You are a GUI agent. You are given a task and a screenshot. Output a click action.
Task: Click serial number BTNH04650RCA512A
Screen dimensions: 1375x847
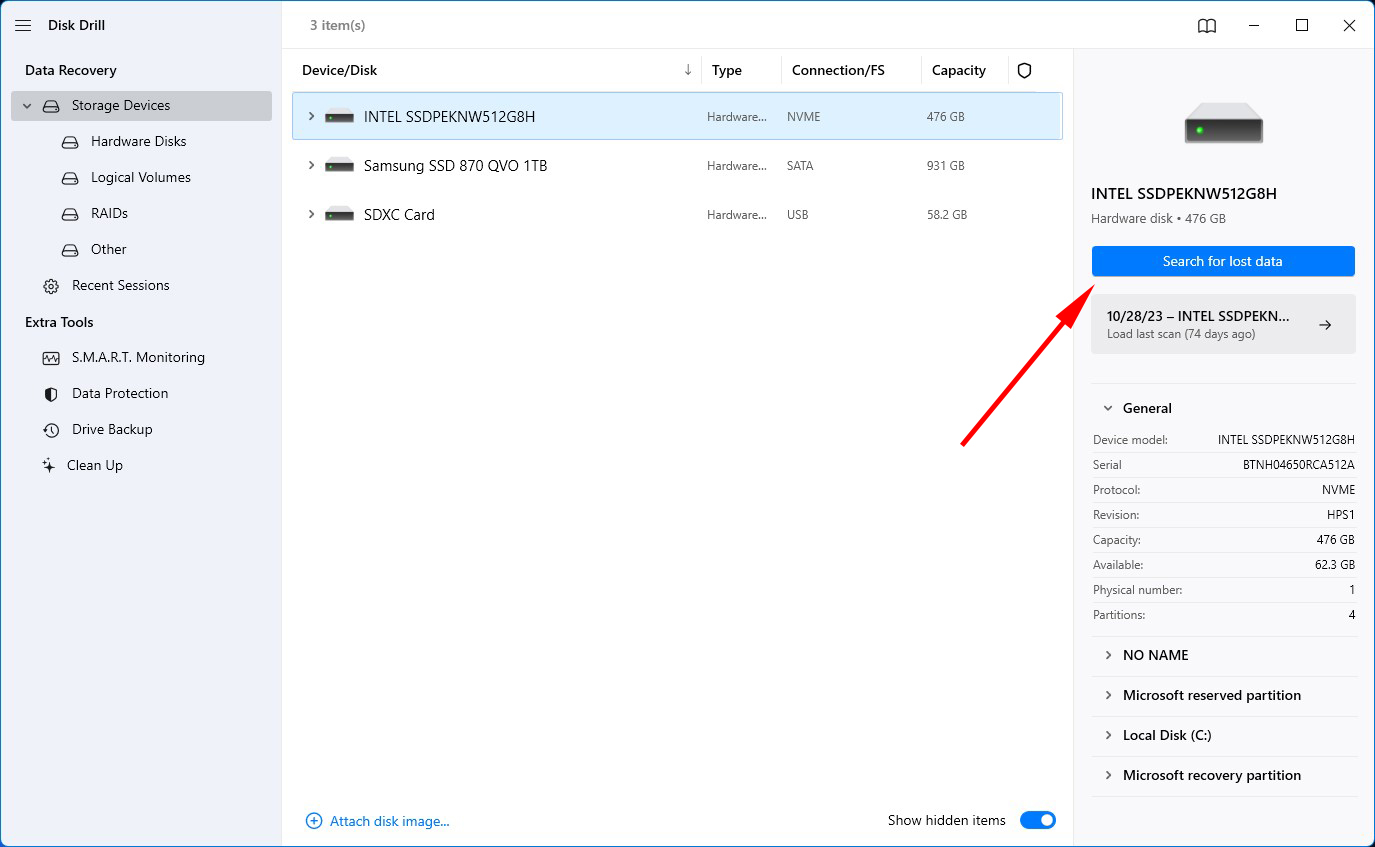(1299, 465)
